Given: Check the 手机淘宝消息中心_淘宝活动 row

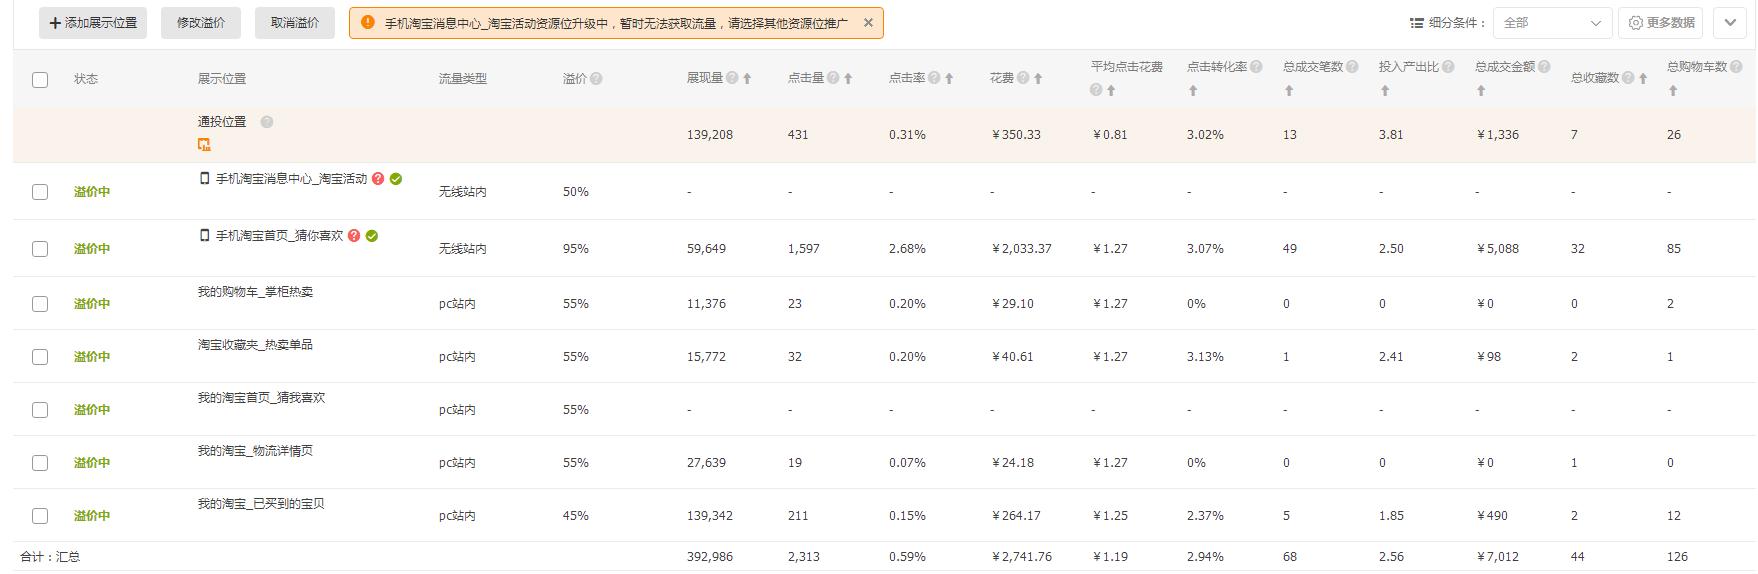Looking at the screenshot, I should coord(40,192).
